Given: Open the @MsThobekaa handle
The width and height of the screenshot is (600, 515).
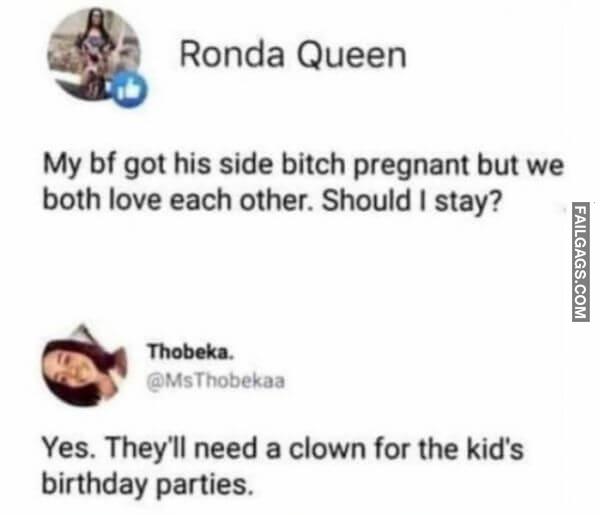Looking at the screenshot, I should 216,381.
